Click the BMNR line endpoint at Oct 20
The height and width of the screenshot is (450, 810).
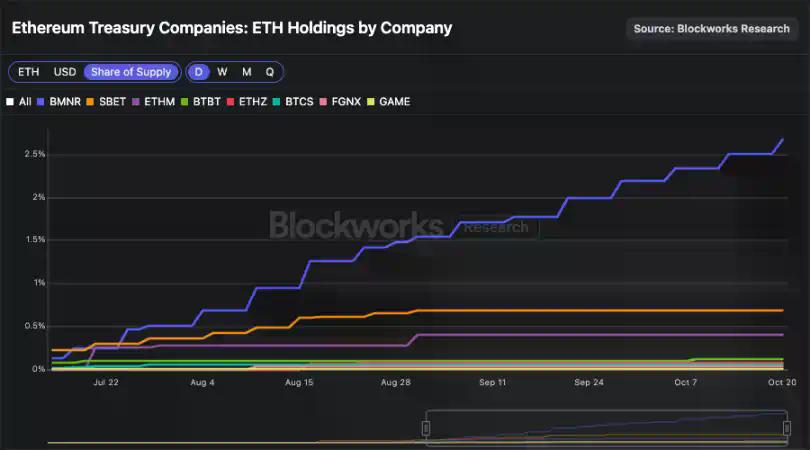click(x=782, y=139)
